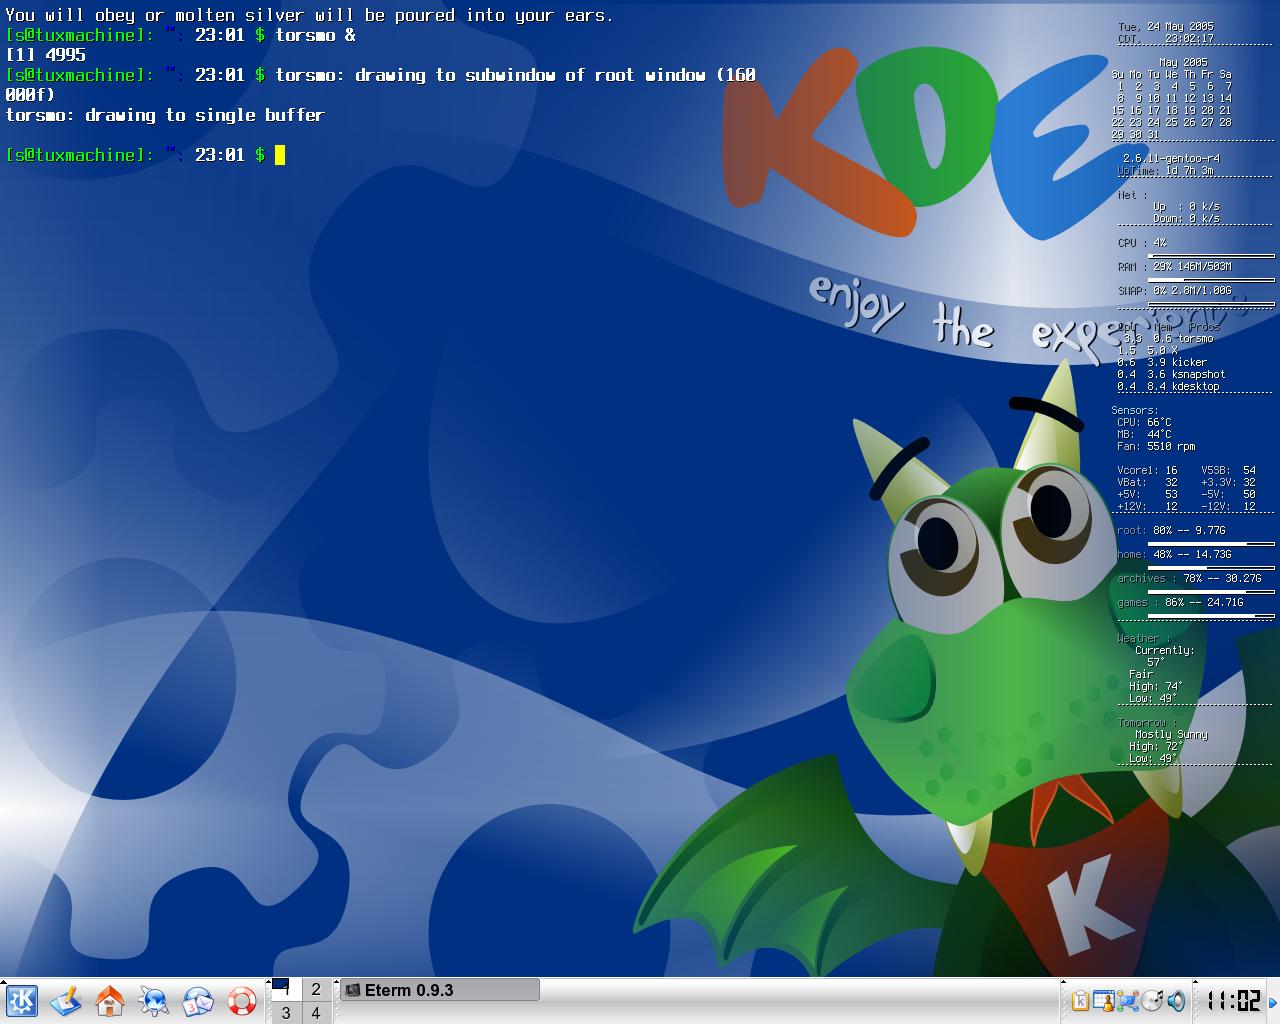The width and height of the screenshot is (1280, 1024).
Task: Open the Klipper clipboard tray icon
Action: (x=1081, y=1001)
